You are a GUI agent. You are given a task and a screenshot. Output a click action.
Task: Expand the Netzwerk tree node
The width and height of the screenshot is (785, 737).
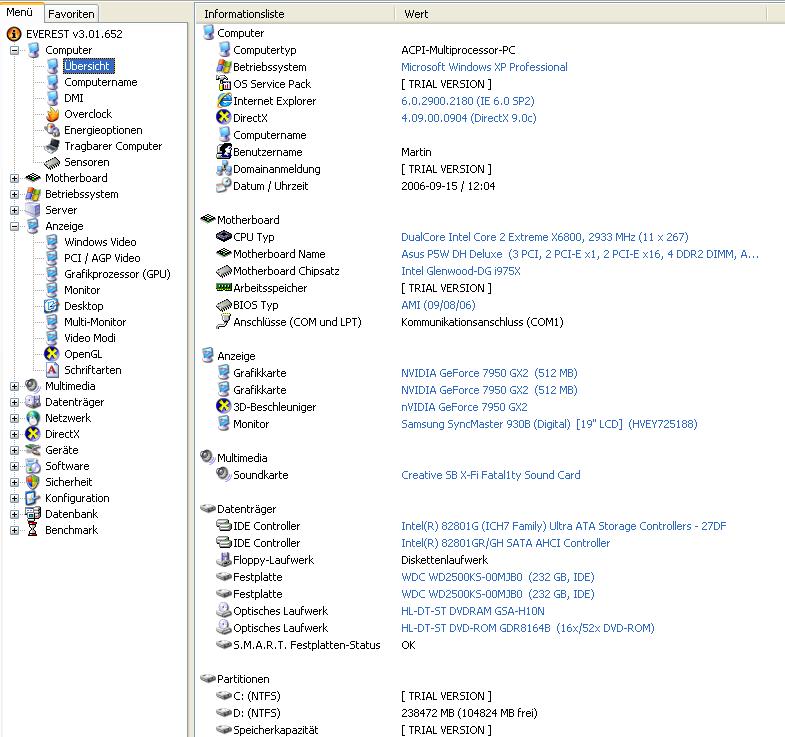[x=15, y=419]
